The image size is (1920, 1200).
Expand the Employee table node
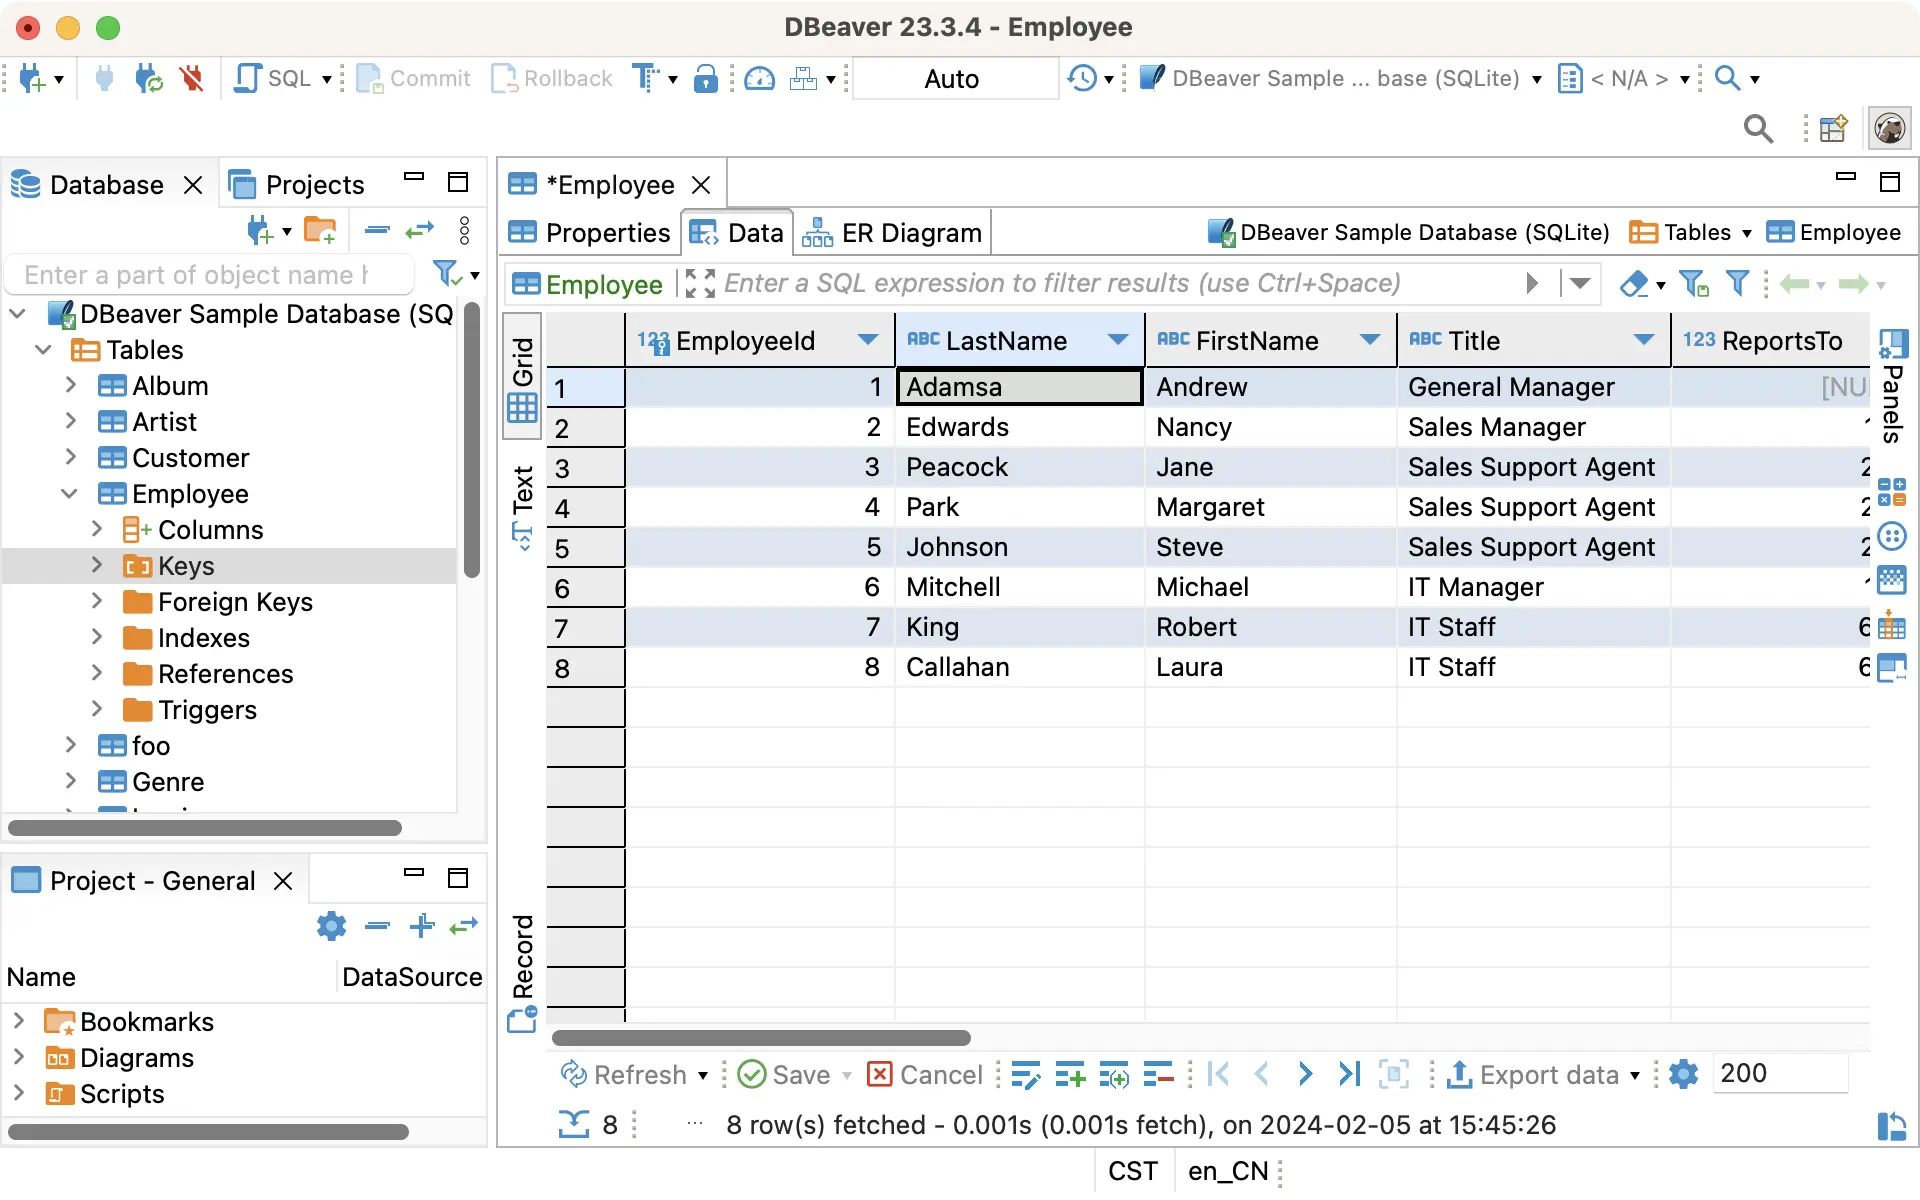[x=70, y=493]
